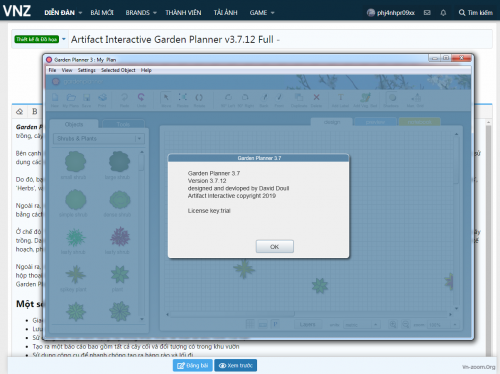Click the purple Undo arrow icon
500x374 pixels.
(141, 97)
